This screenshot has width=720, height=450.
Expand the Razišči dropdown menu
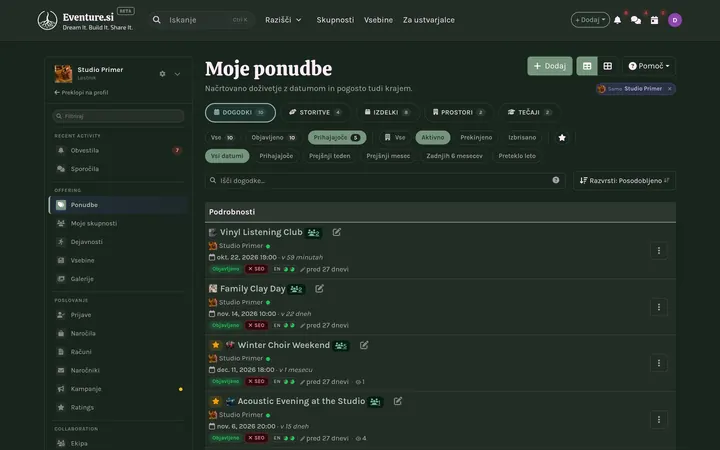283,20
